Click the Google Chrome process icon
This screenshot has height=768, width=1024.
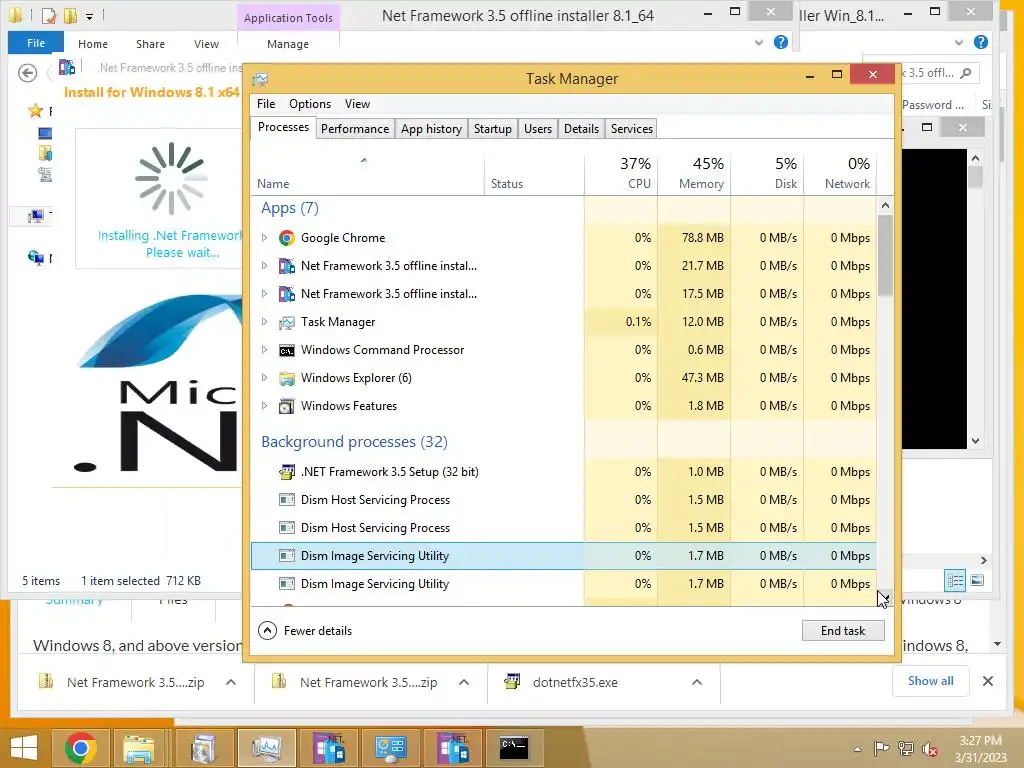tap(286, 238)
